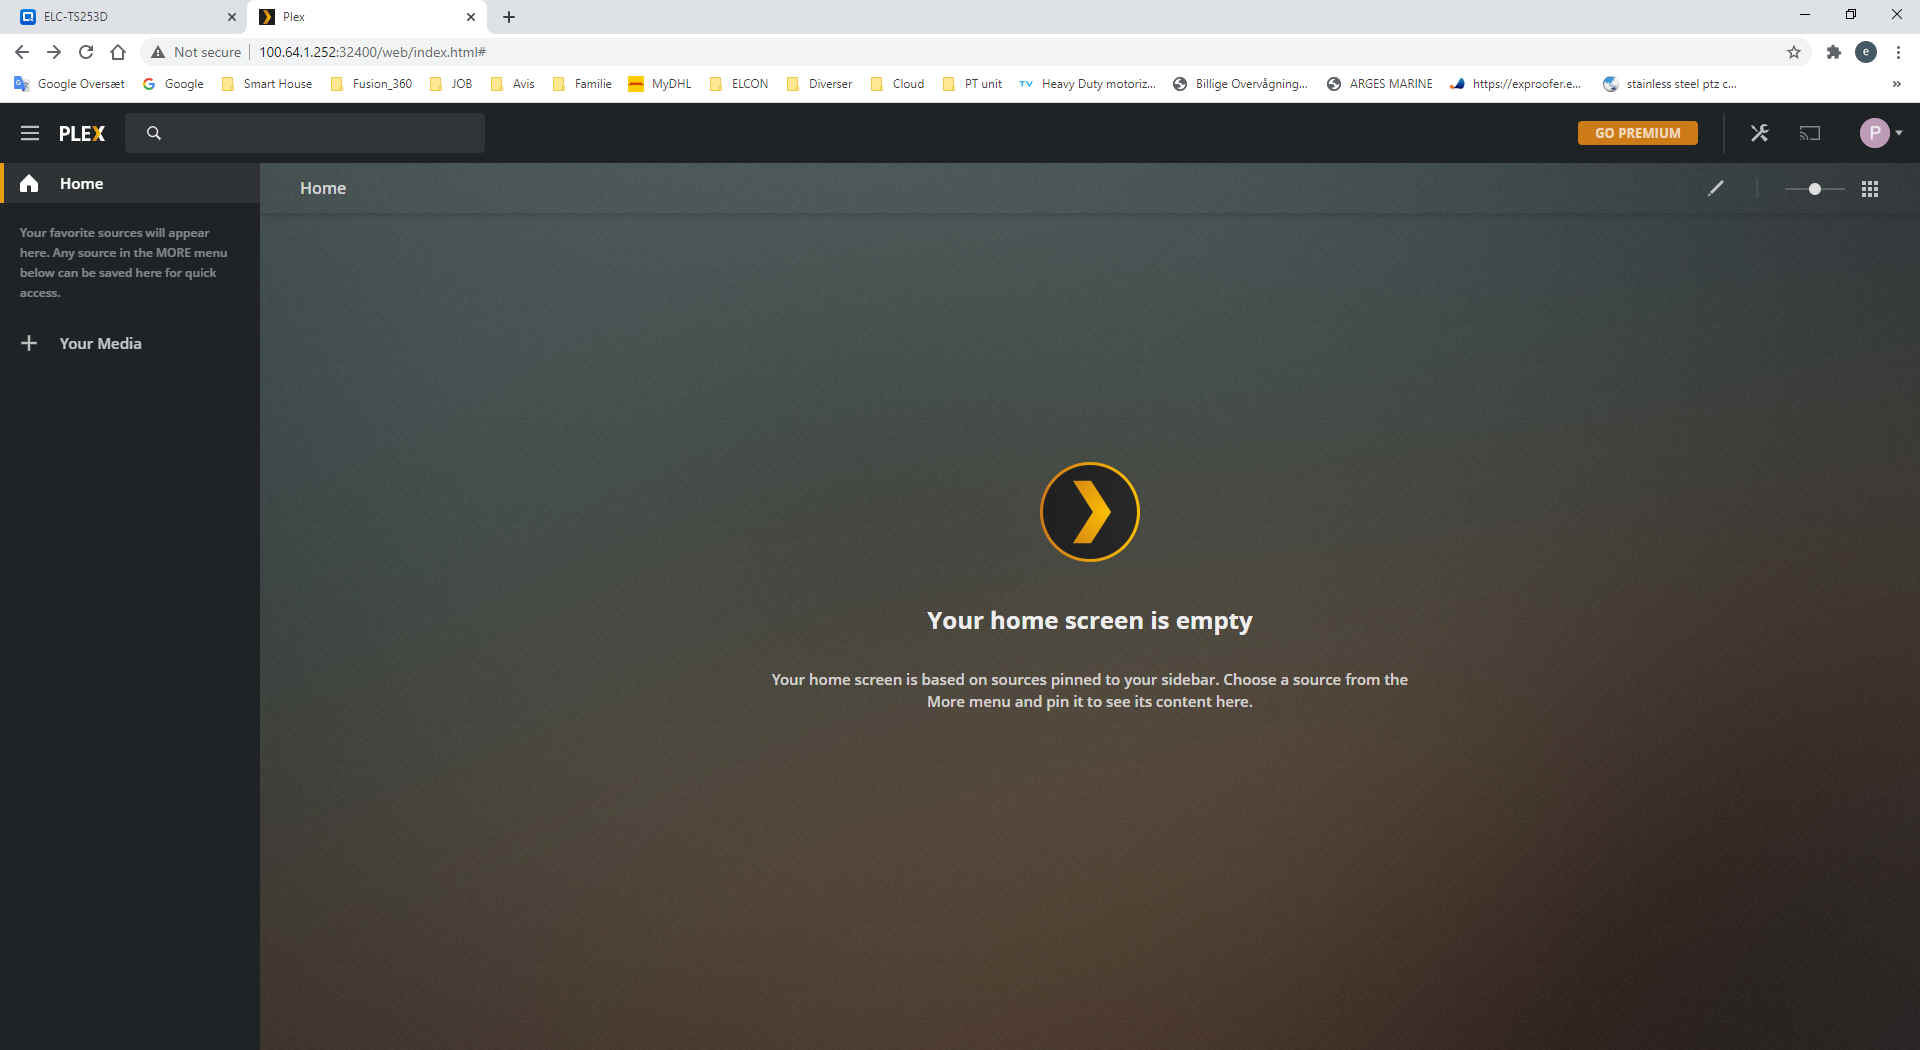The width and height of the screenshot is (1920, 1050).
Task: Open the Google Oversæt bookmark
Action: coord(69,84)
